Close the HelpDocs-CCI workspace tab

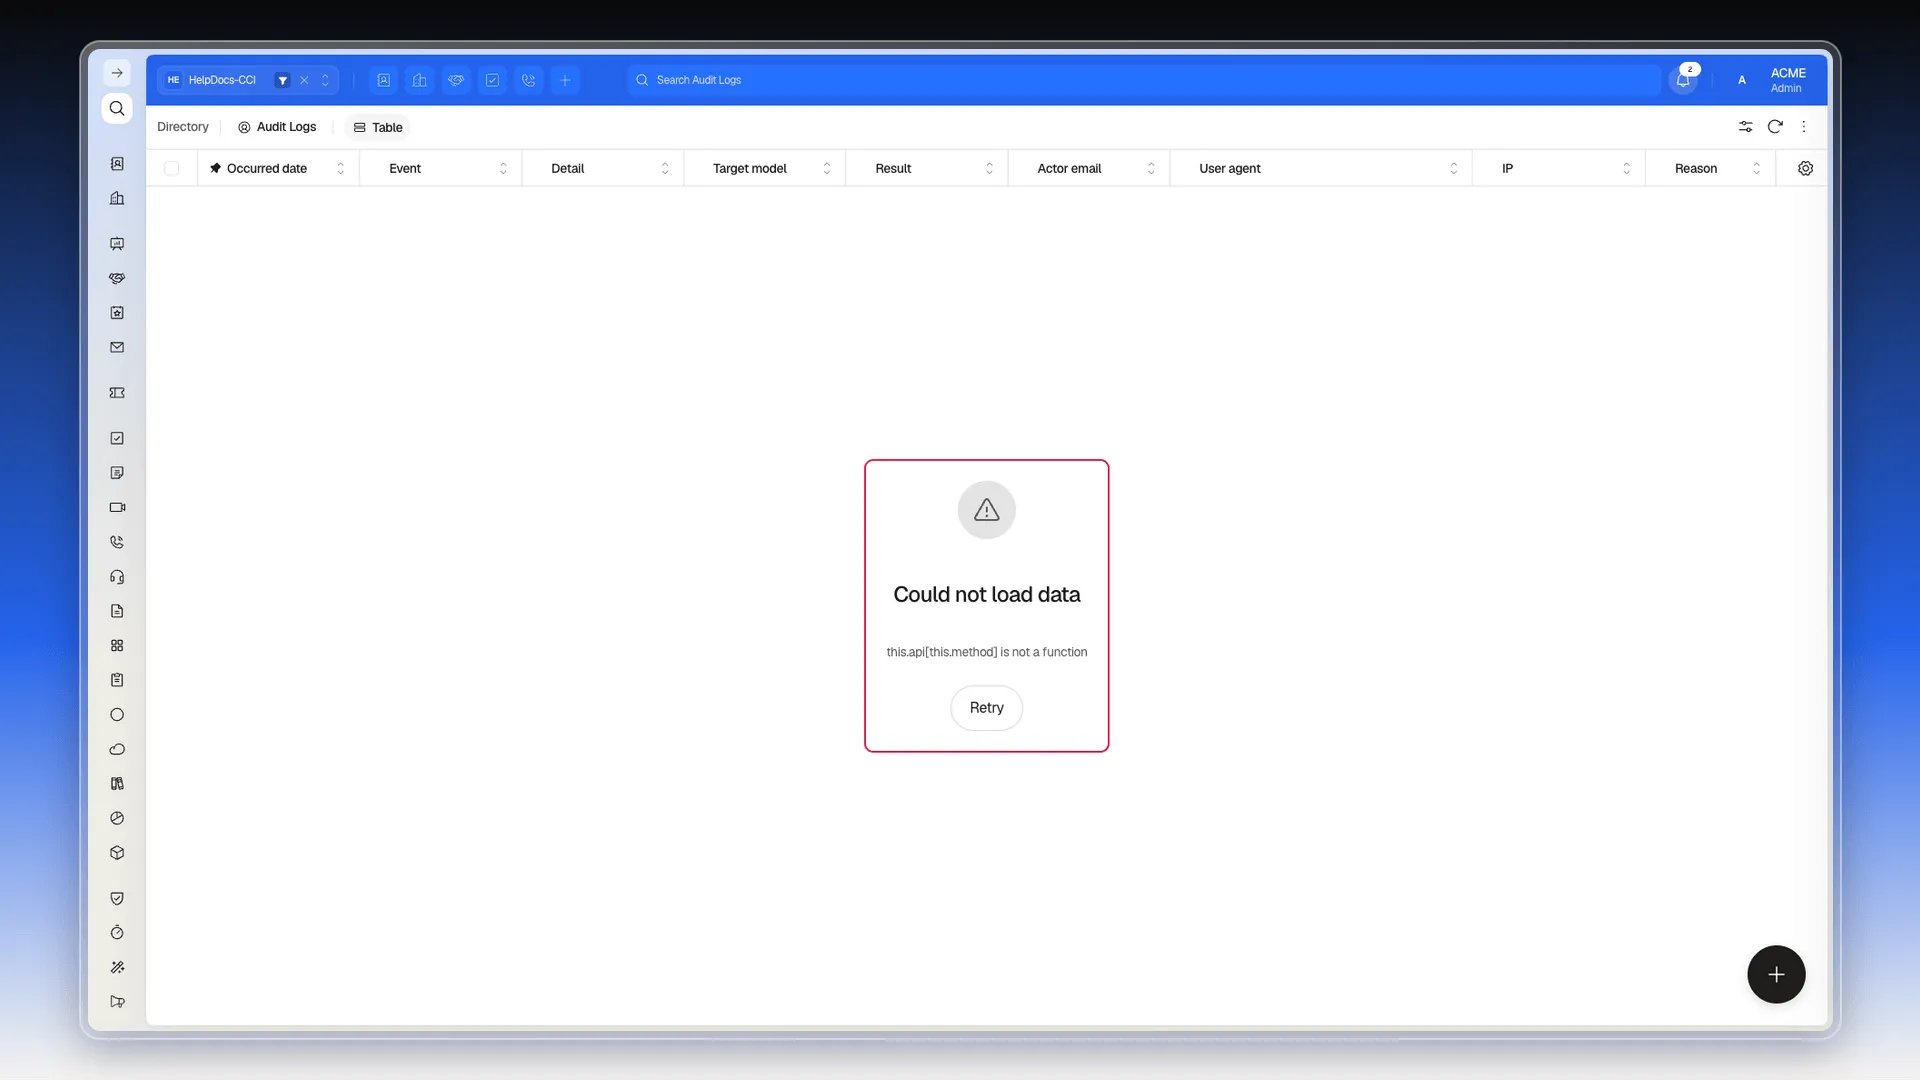tap(304, 80)
